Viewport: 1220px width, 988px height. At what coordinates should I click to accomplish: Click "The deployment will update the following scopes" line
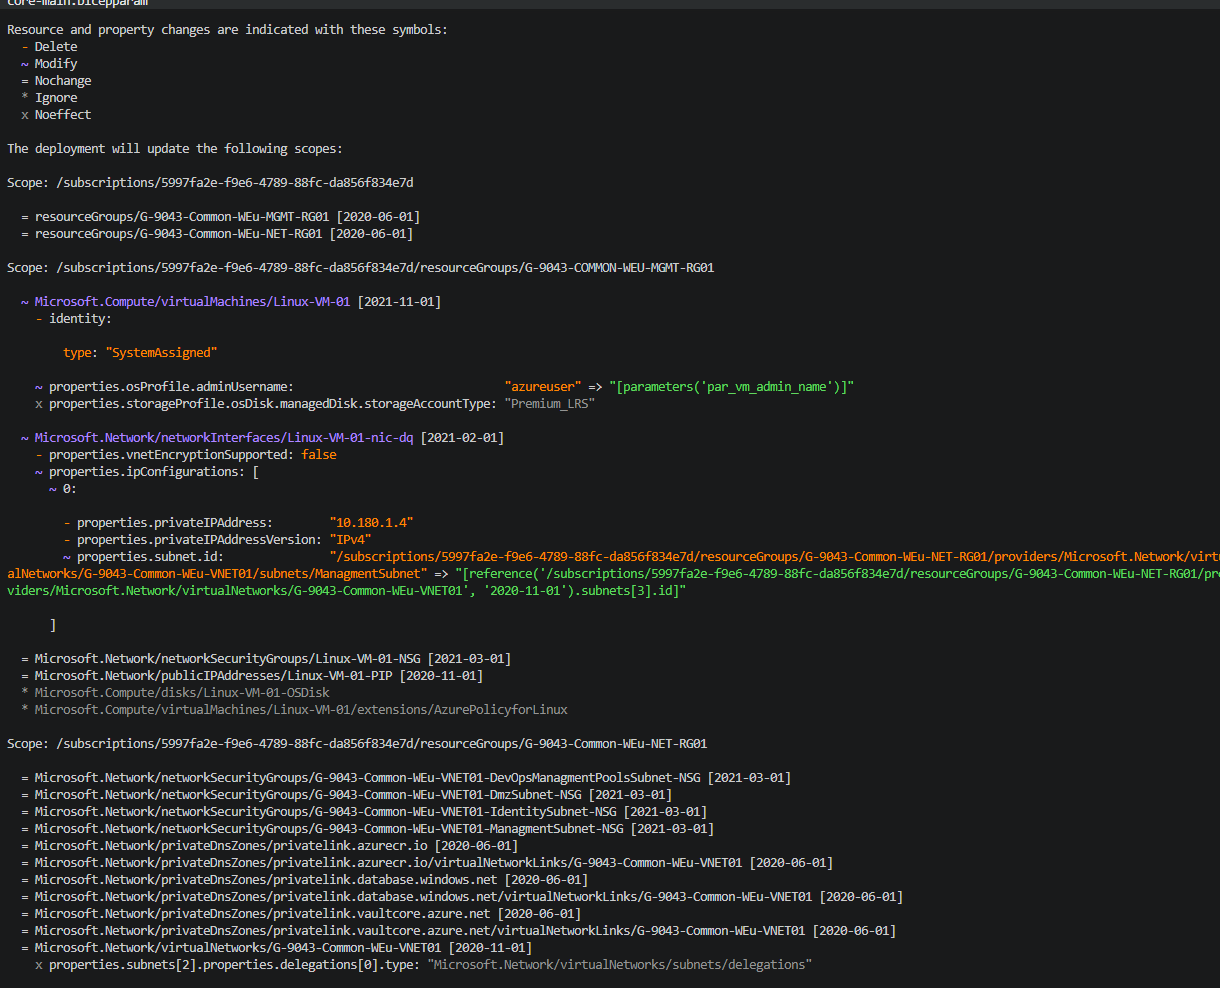[x=175, y=148]
